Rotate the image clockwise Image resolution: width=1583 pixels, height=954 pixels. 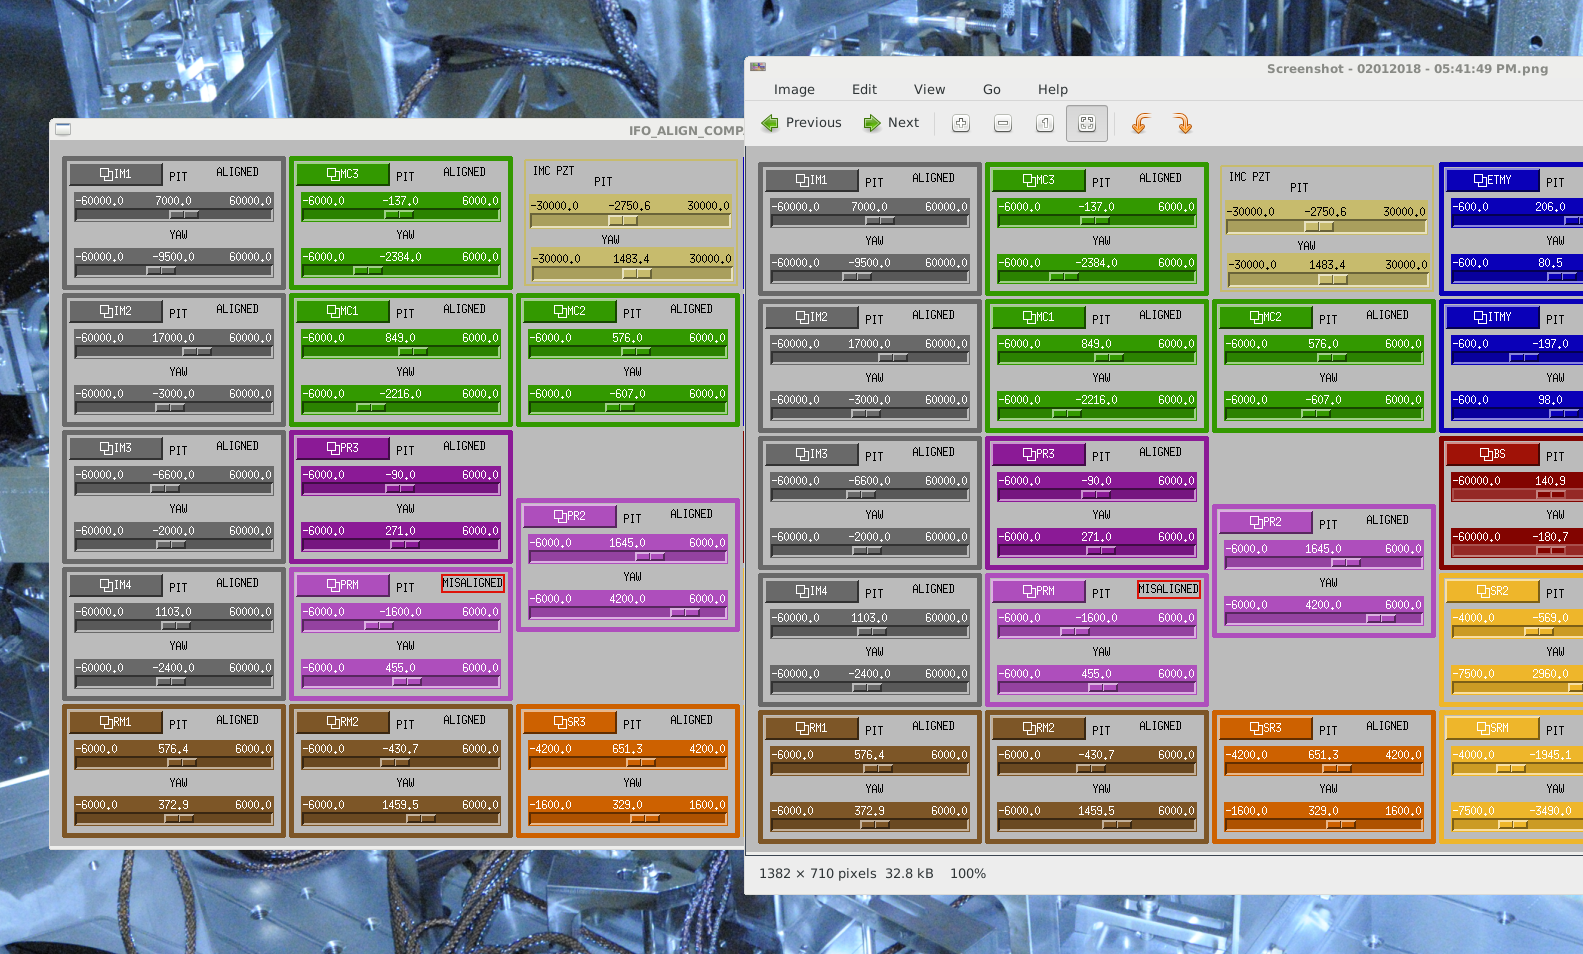point(1183,123)
